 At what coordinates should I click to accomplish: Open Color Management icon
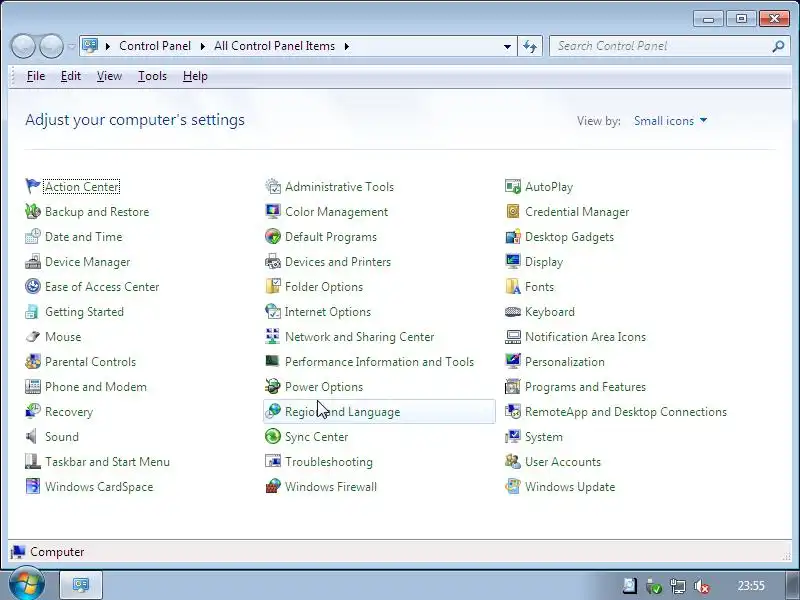click(273, 211)
